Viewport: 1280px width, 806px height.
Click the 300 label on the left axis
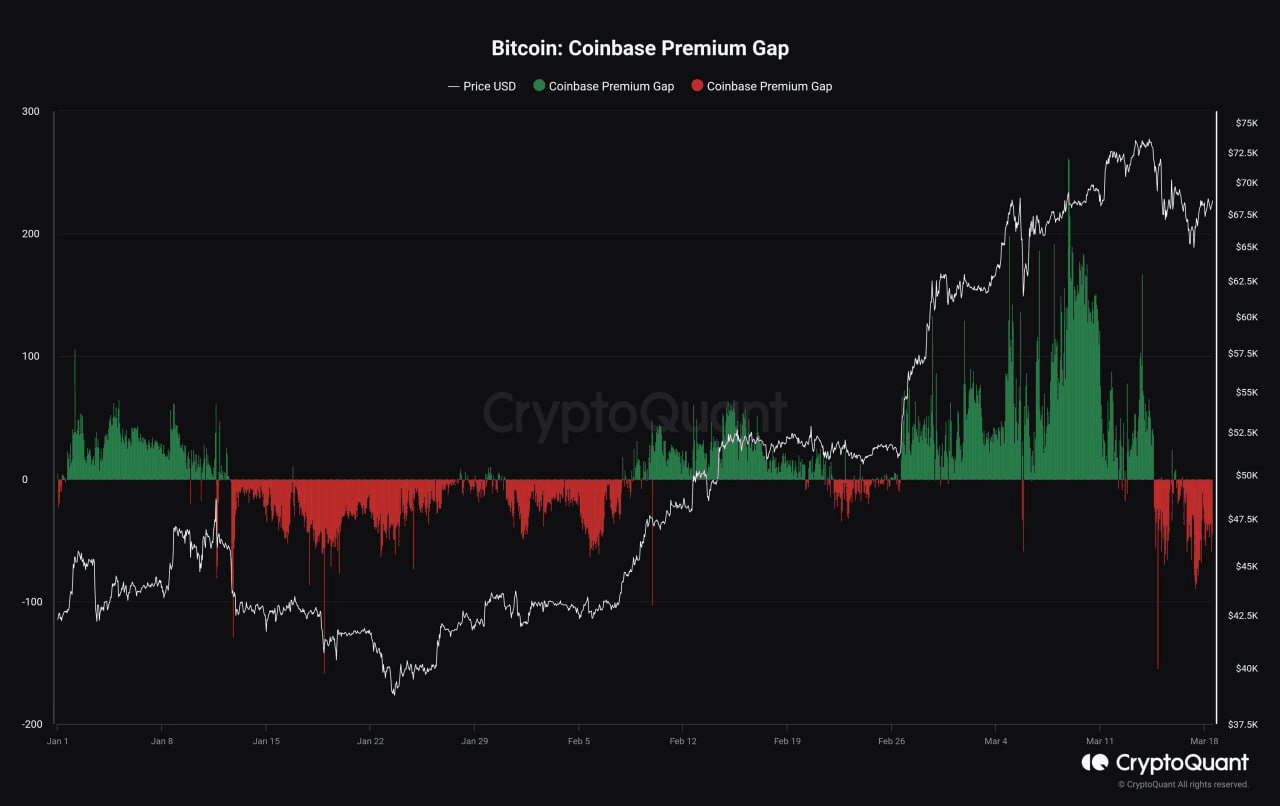tap(31, 112)
